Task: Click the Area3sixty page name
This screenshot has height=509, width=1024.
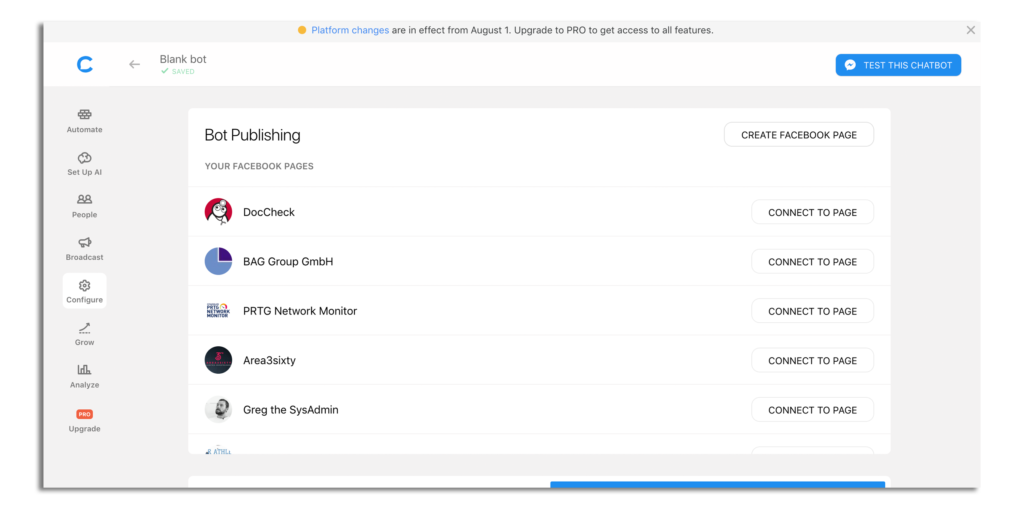Action: [x=269, y=361]
